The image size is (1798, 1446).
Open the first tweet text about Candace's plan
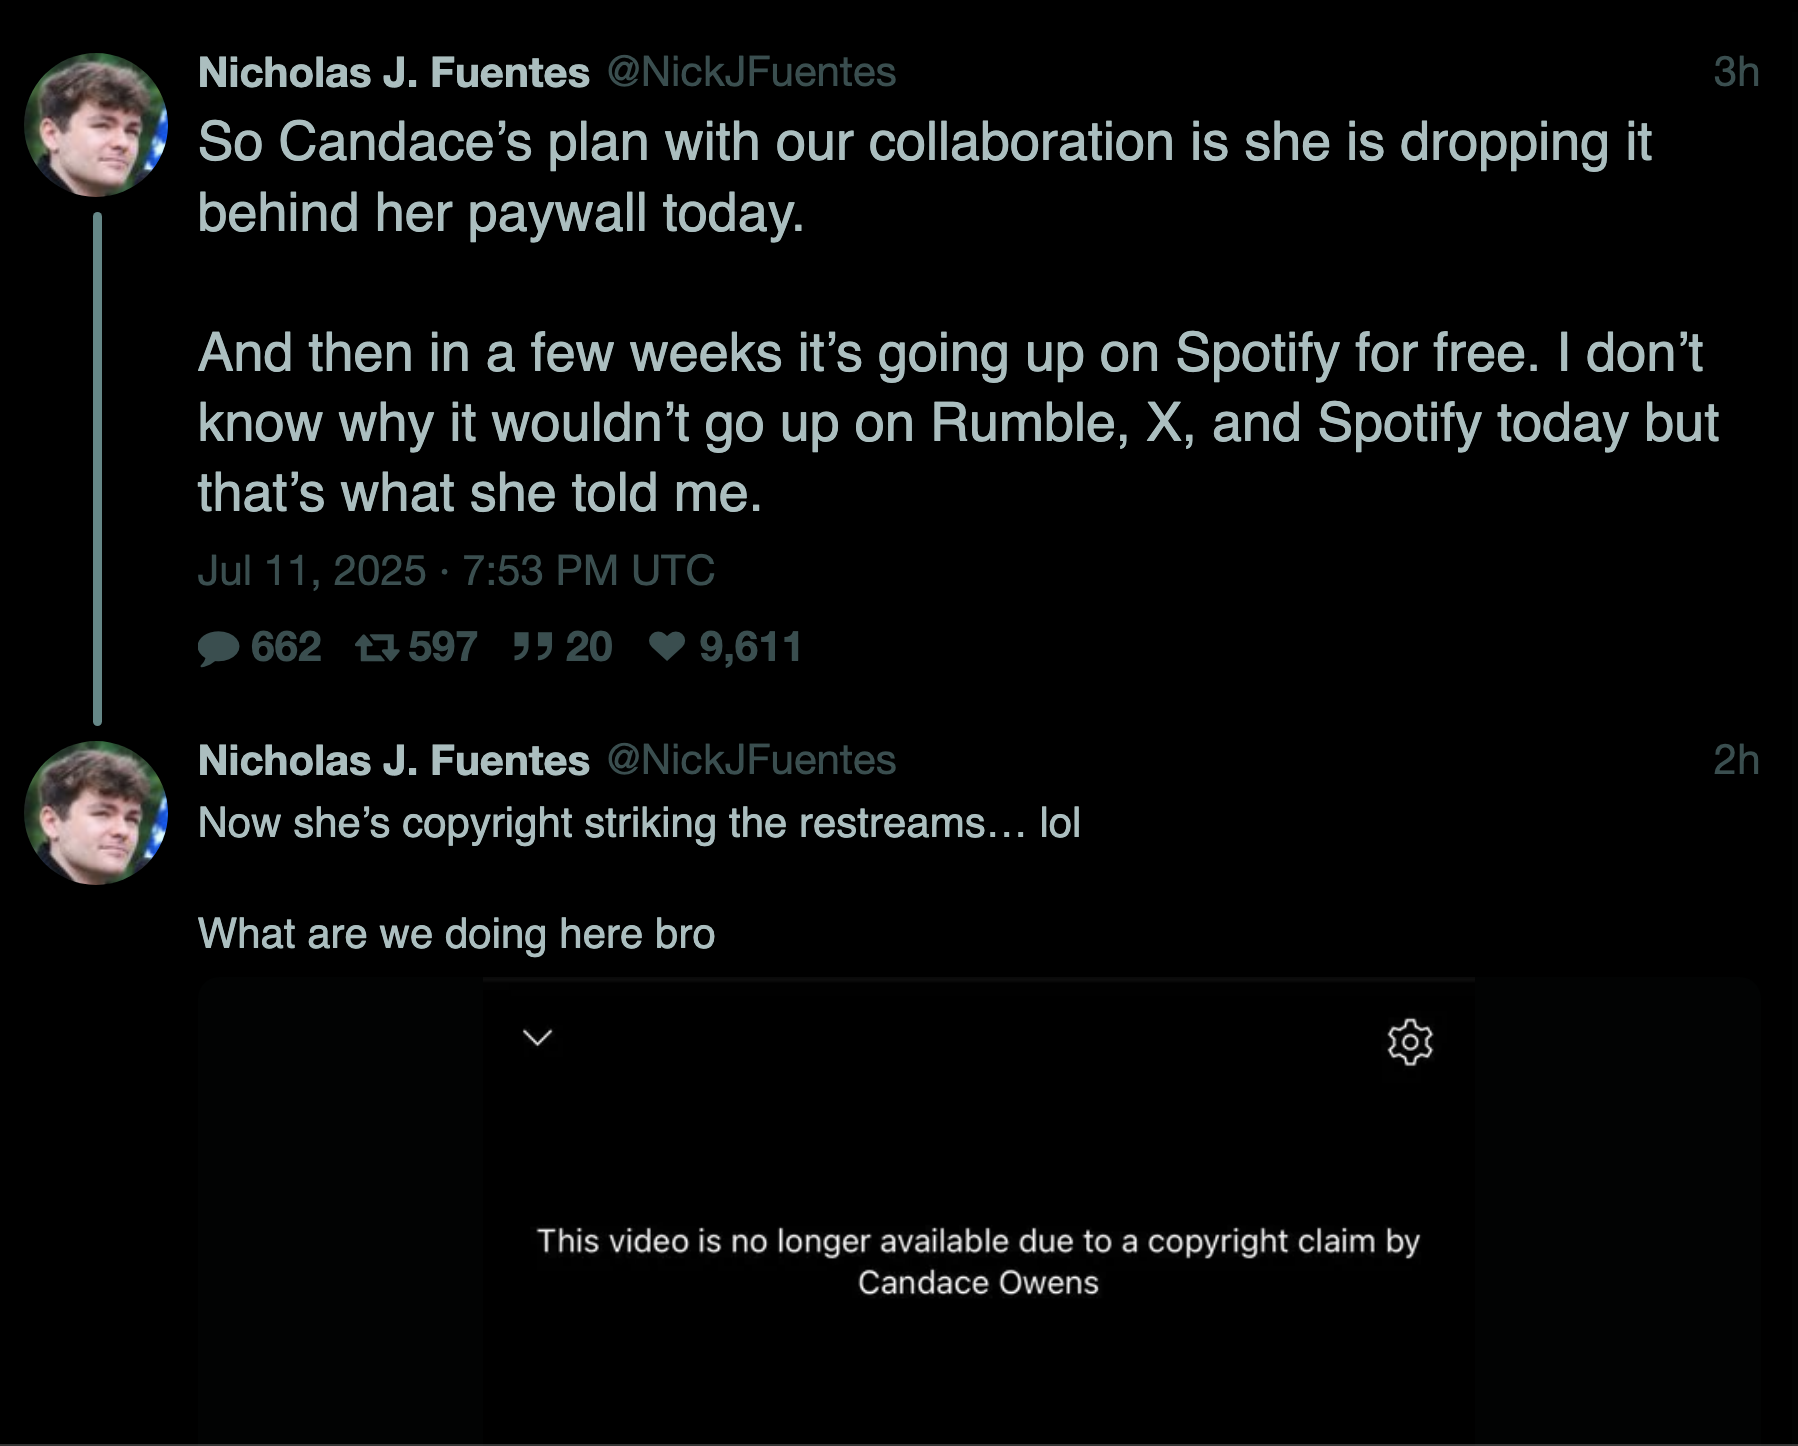[x=958, y=317]
